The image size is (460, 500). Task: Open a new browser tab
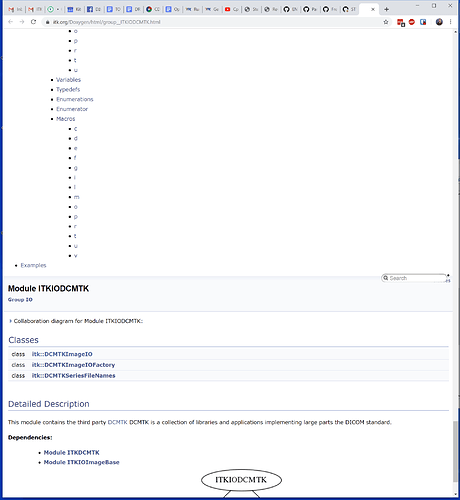coord(386,9)
